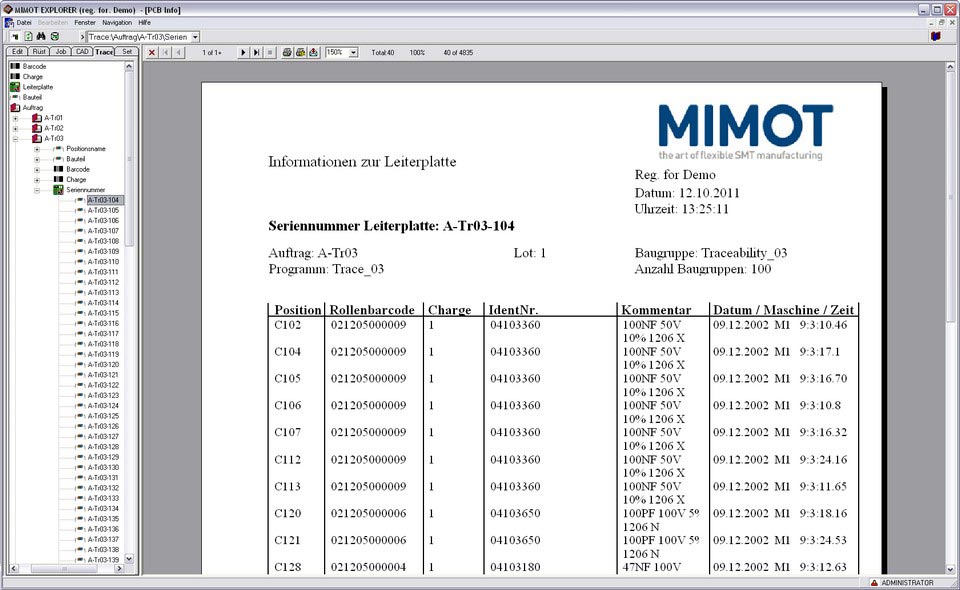960x590 pixels.
Task: Go to the first page of the report
Action: tap(165, 53)
